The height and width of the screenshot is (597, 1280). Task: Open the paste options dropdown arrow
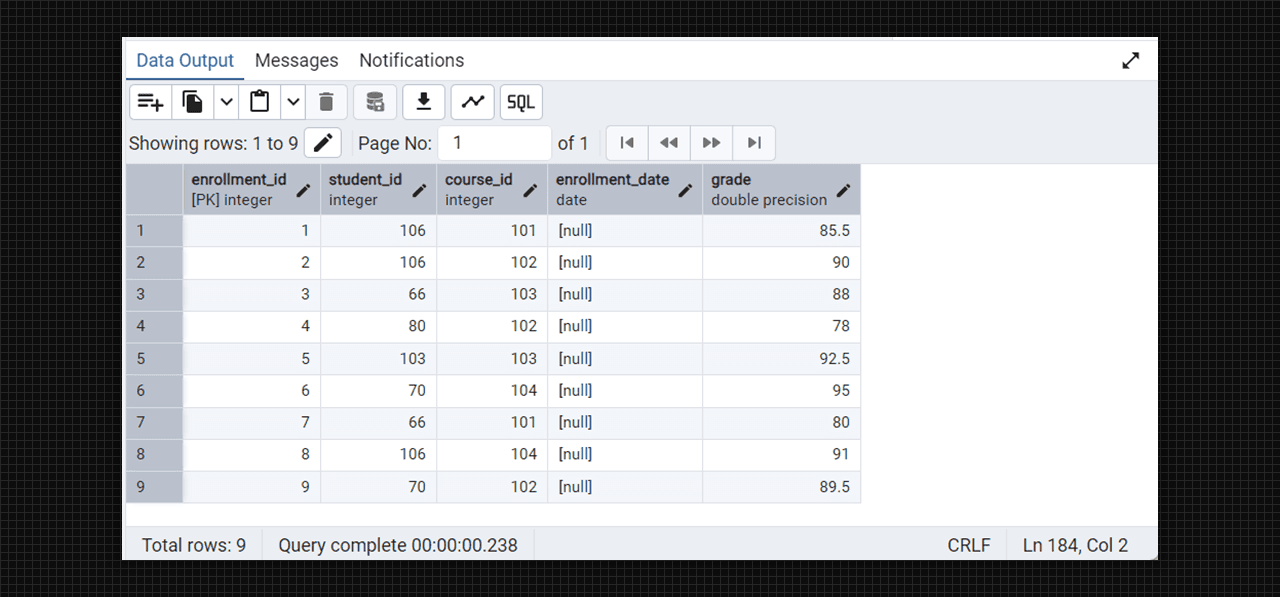[292, 102]
